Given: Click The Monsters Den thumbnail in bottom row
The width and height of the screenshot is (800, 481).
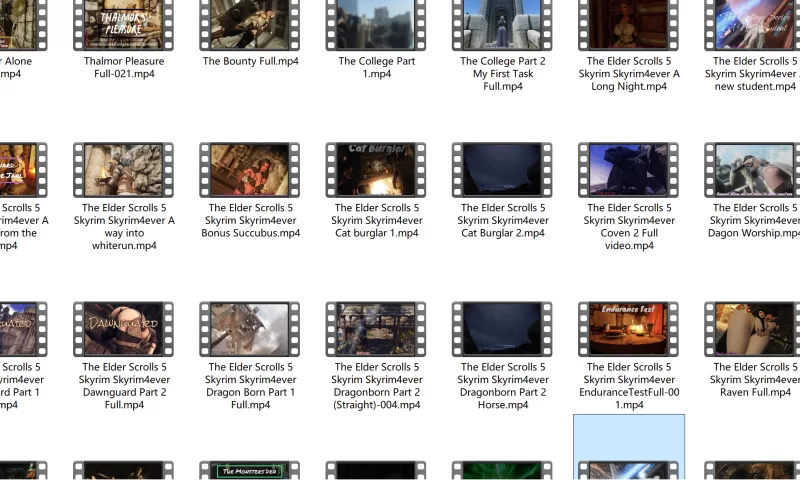Looking at the screenshot, I should (x=250, y=471).
